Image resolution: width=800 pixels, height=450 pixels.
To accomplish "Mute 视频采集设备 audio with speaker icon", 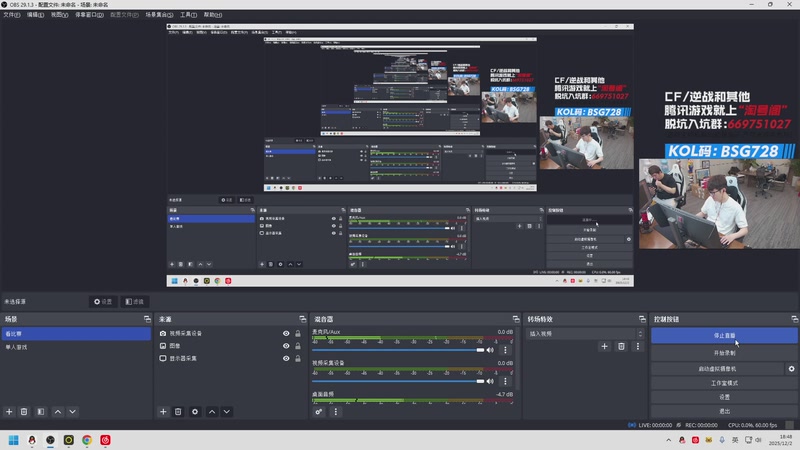I will tap(490, 381).
